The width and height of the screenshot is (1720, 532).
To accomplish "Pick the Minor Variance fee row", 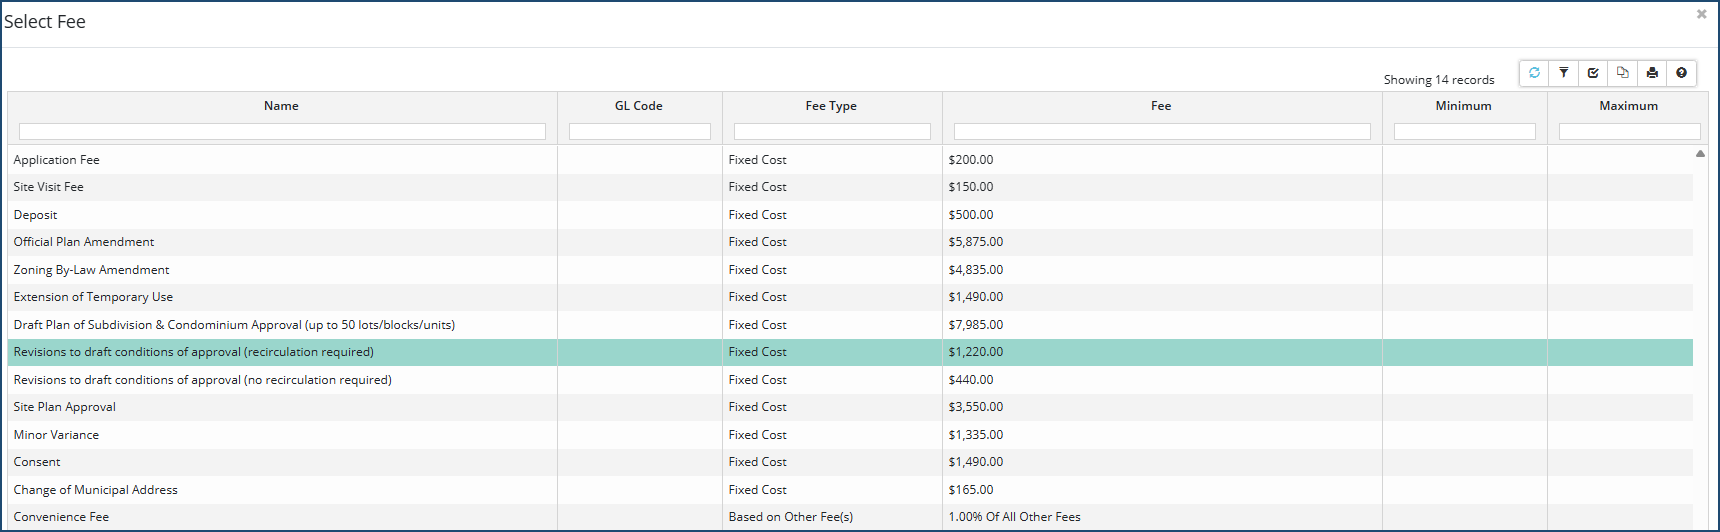I will point(57,435).
